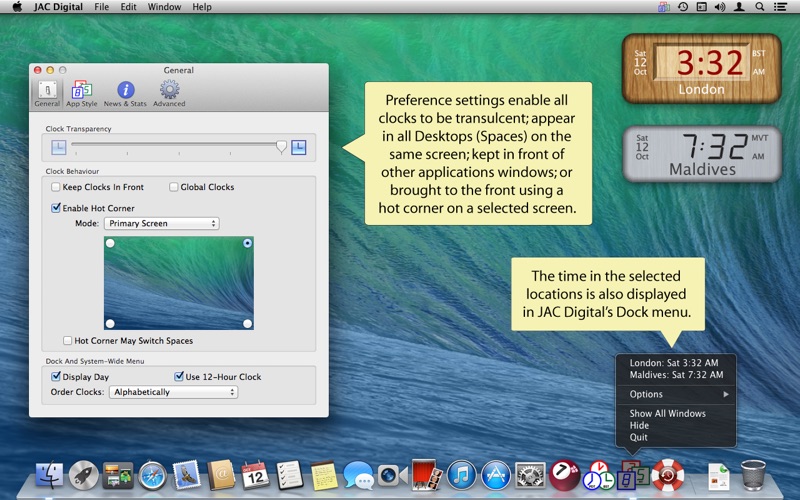
Task: Click the user account menu bar icon
Action: [x=739, y=7]
